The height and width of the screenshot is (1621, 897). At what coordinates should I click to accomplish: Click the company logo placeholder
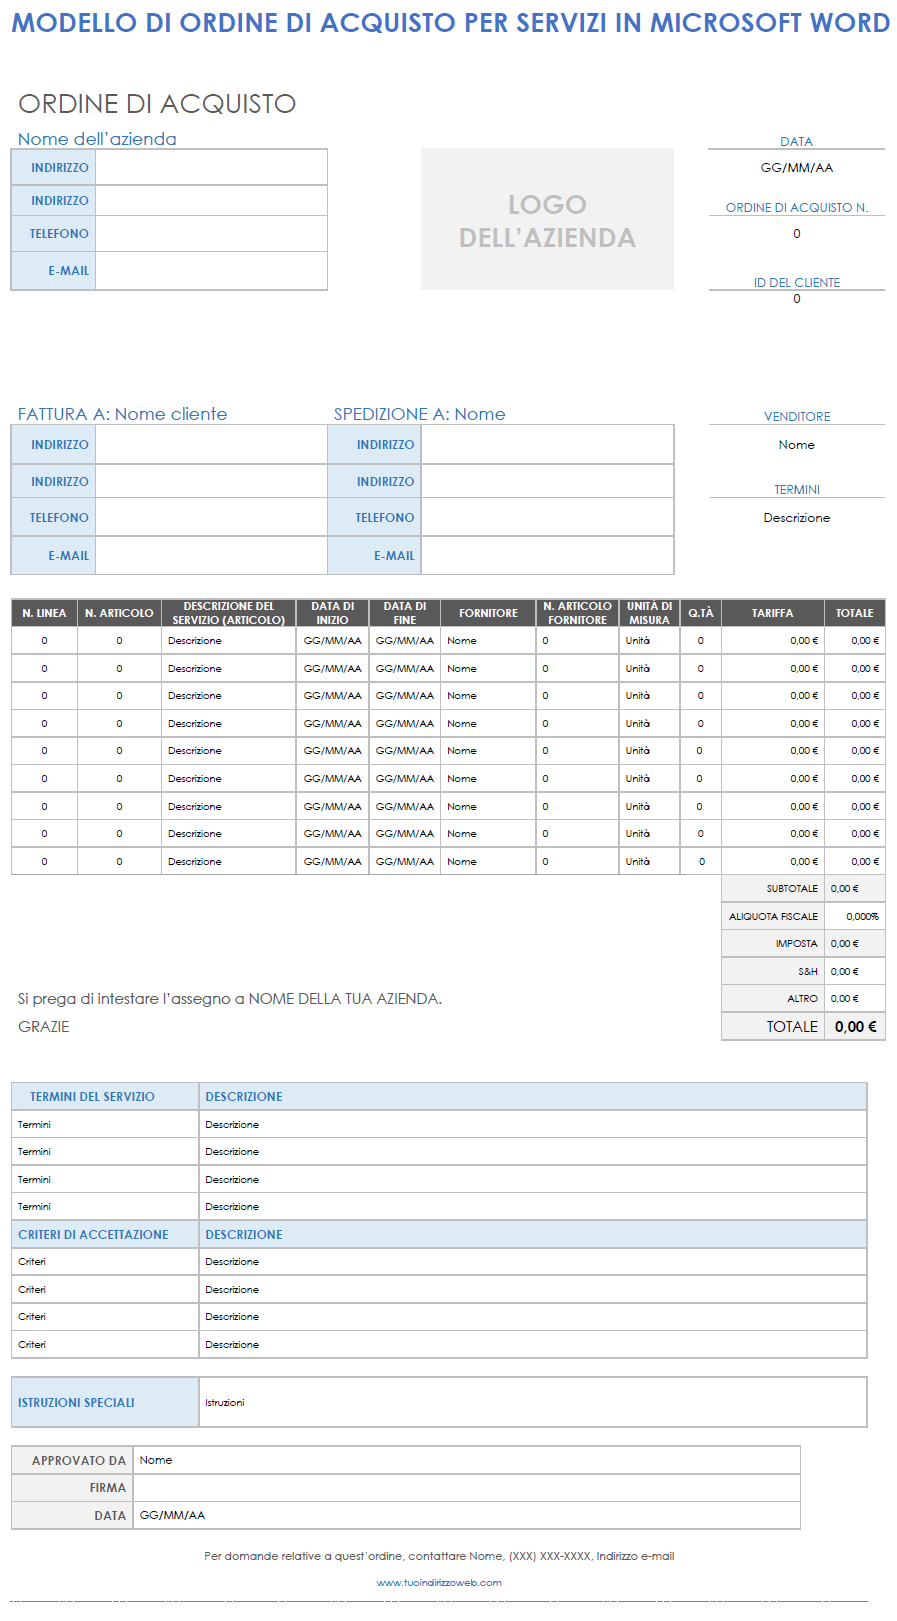547,220
